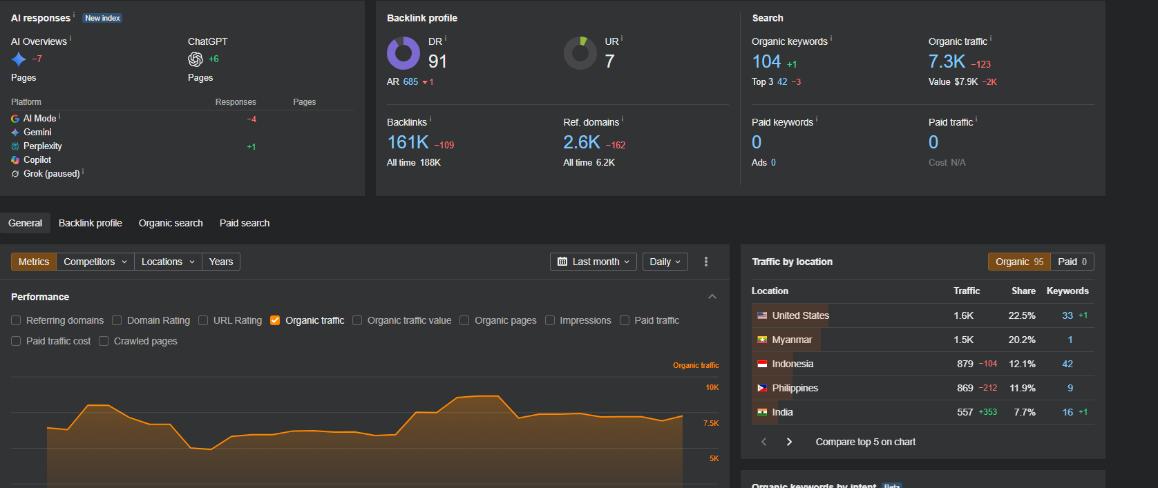The image size is (1158, 488).
Task: Open the Last month date range dropdown
Action: 594,261
